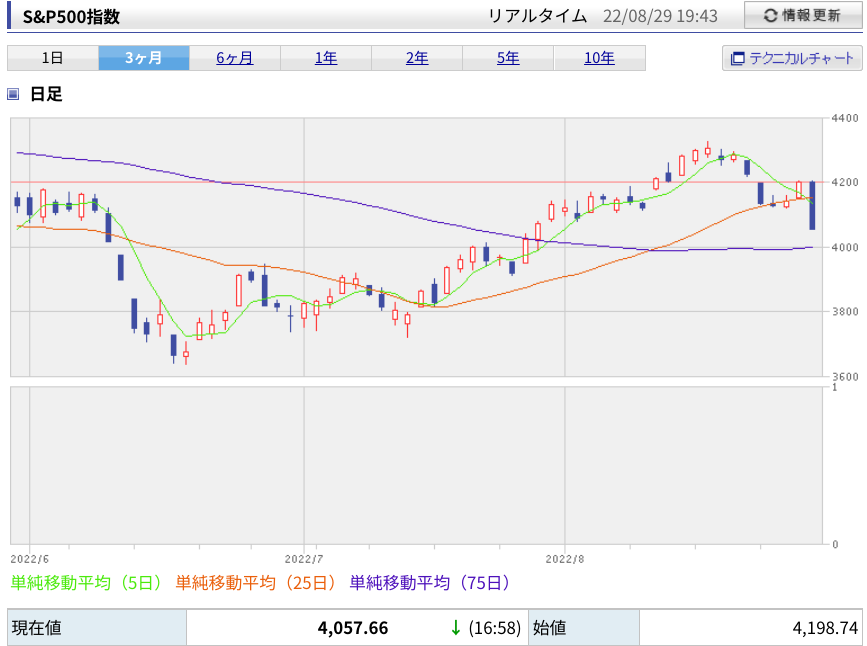Click the 2022/7 axis label
This screenshot has height=646, width=867.
pyautogui.click(x=304, y=559)
